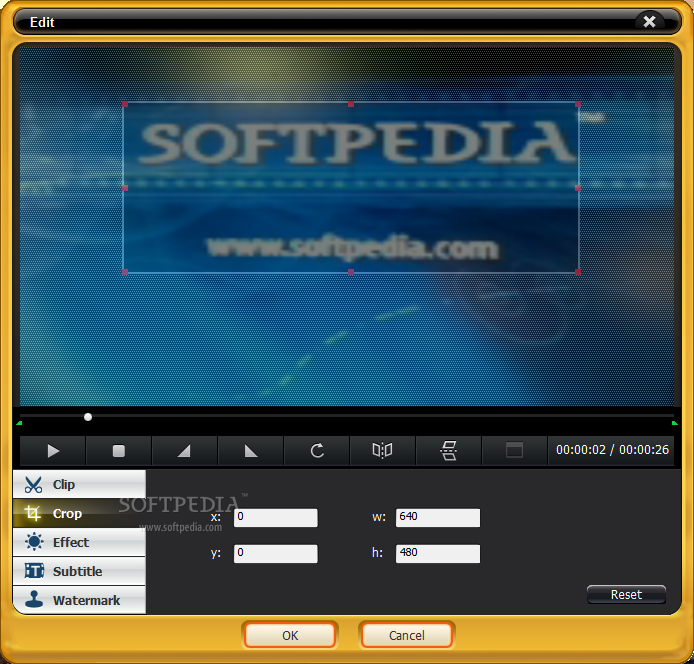The width and height of the screenshot is (694, 664).
Task: Click the crop y position field
Action: (x=275, y=554)
